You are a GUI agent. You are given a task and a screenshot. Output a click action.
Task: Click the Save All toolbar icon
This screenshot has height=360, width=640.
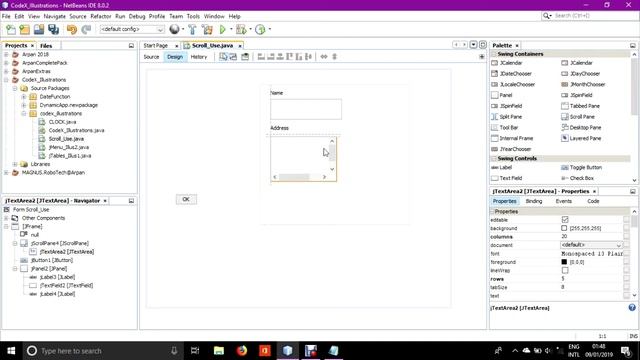tap(53, 29)
